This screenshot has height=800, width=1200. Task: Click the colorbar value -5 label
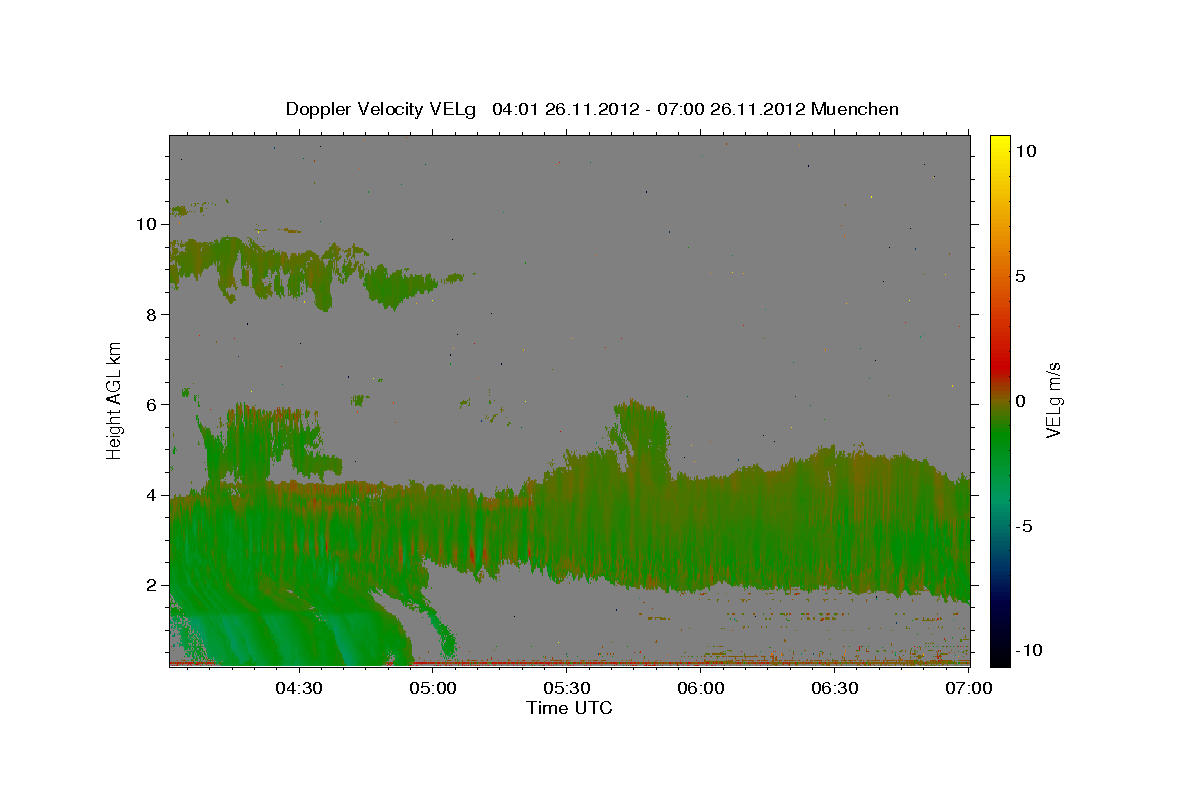[1024, 526]
